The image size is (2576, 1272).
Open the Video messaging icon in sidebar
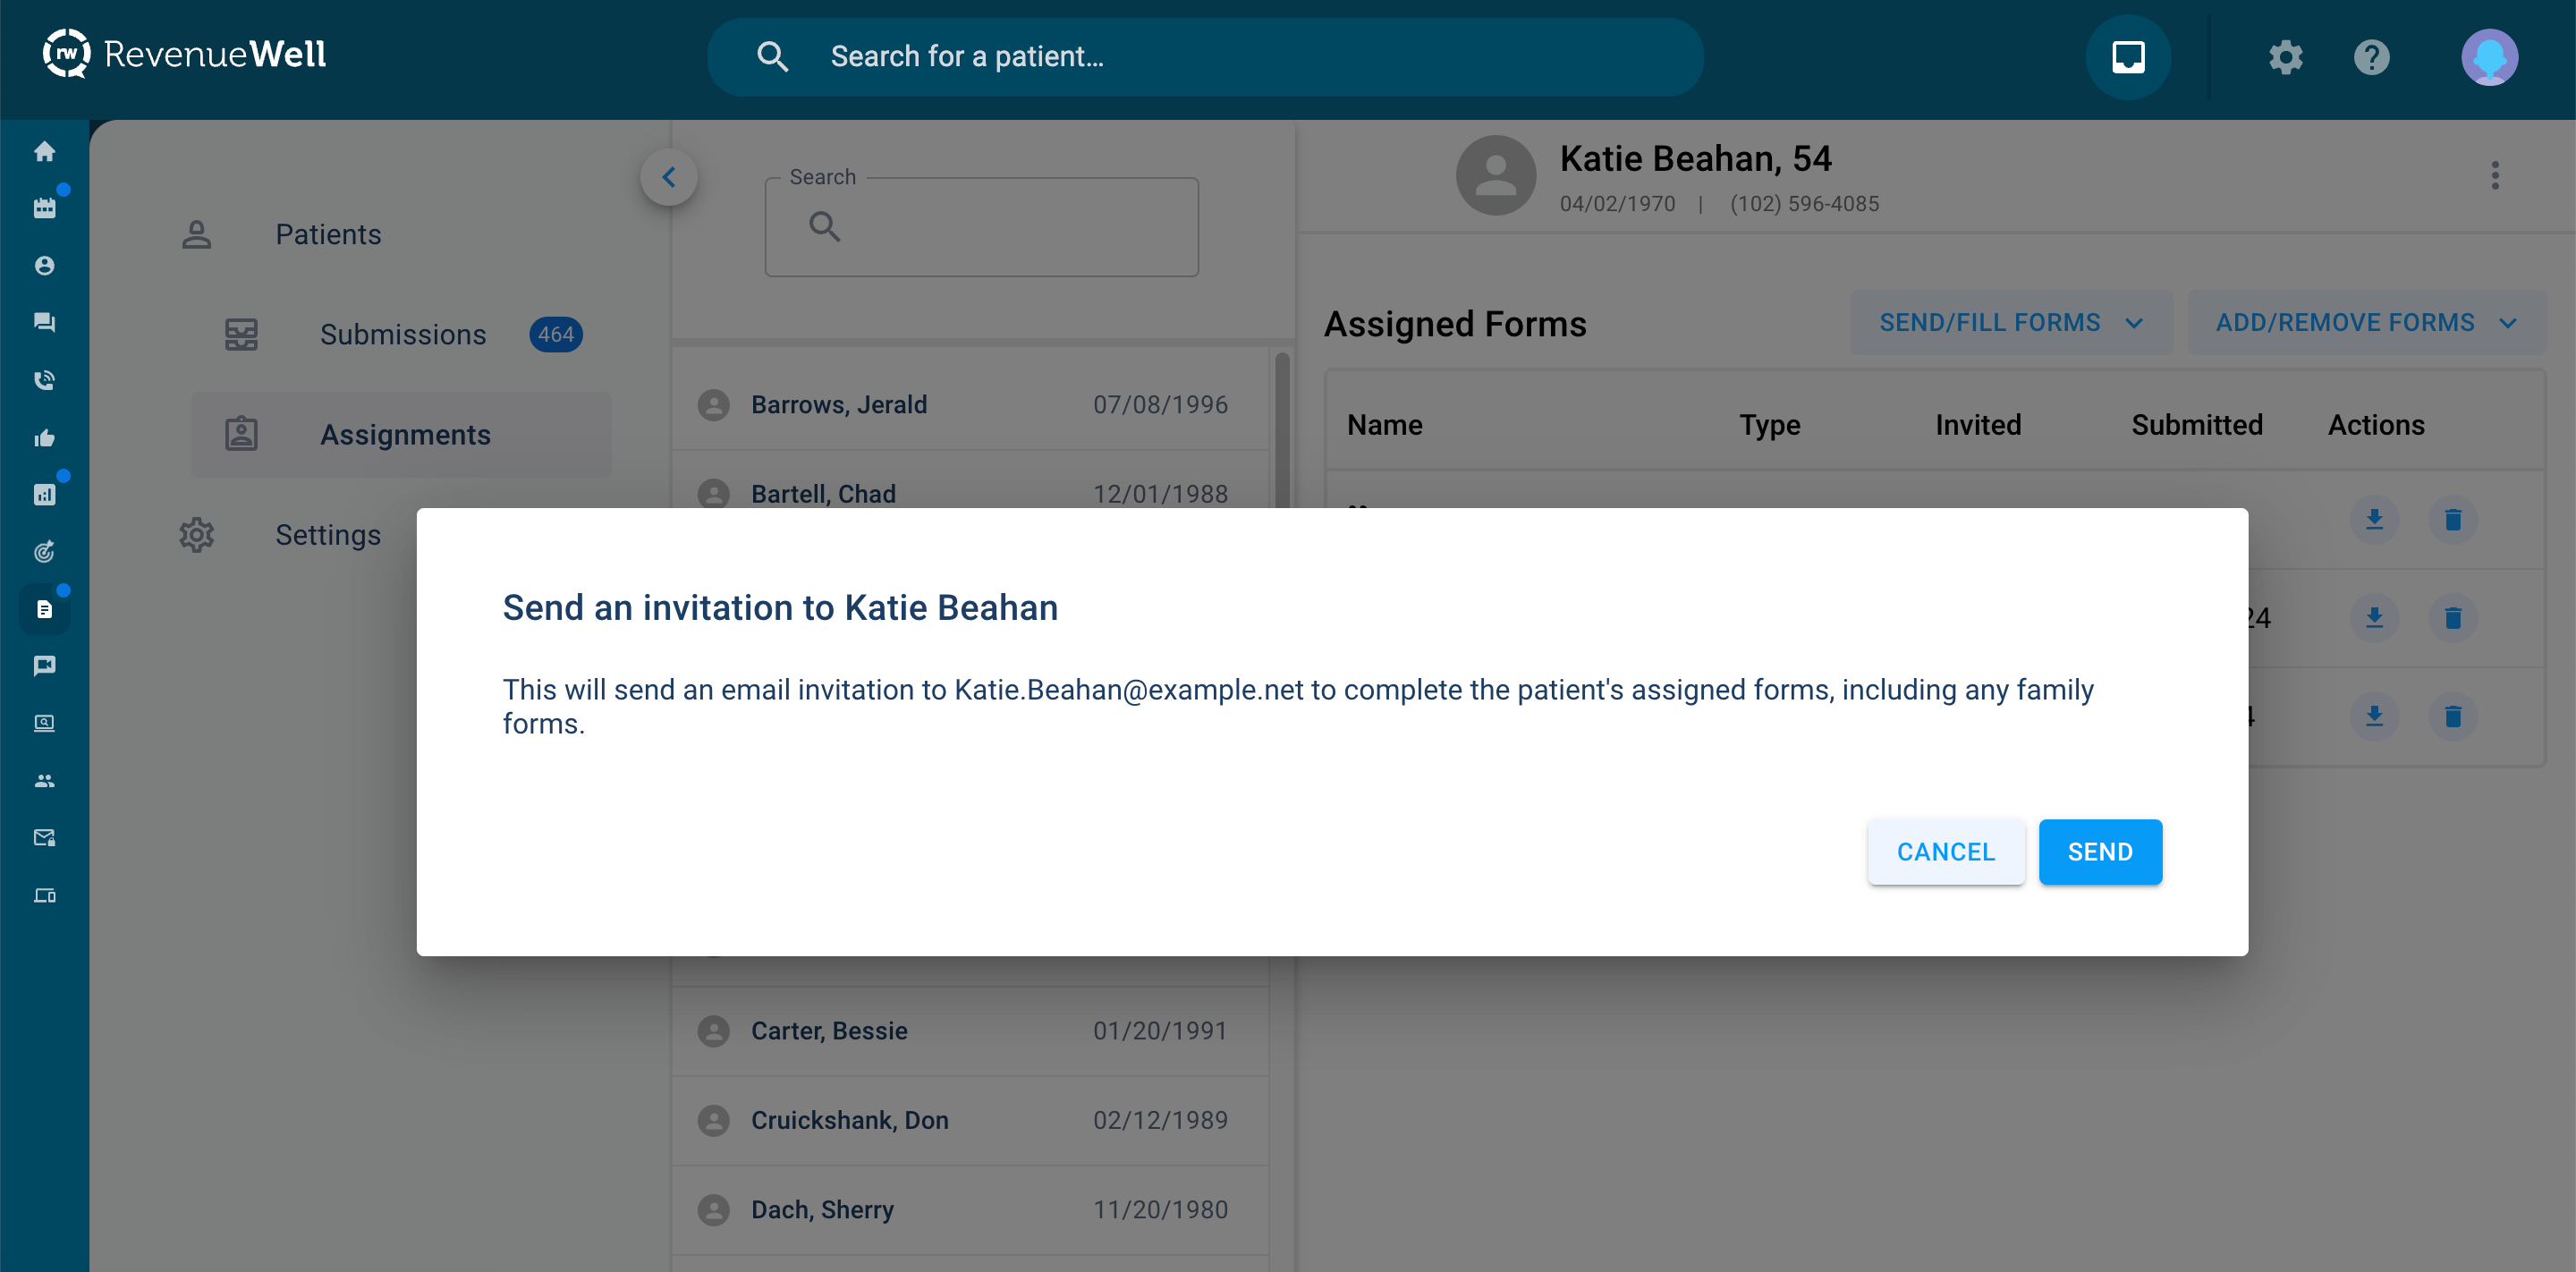coord(44,665)
